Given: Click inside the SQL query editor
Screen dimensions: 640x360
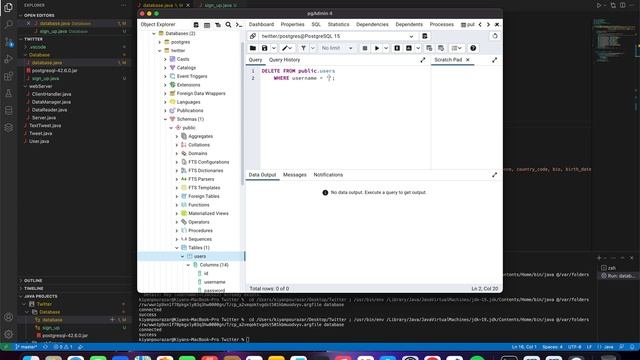Looking at the screenshot, I should 345,118.
